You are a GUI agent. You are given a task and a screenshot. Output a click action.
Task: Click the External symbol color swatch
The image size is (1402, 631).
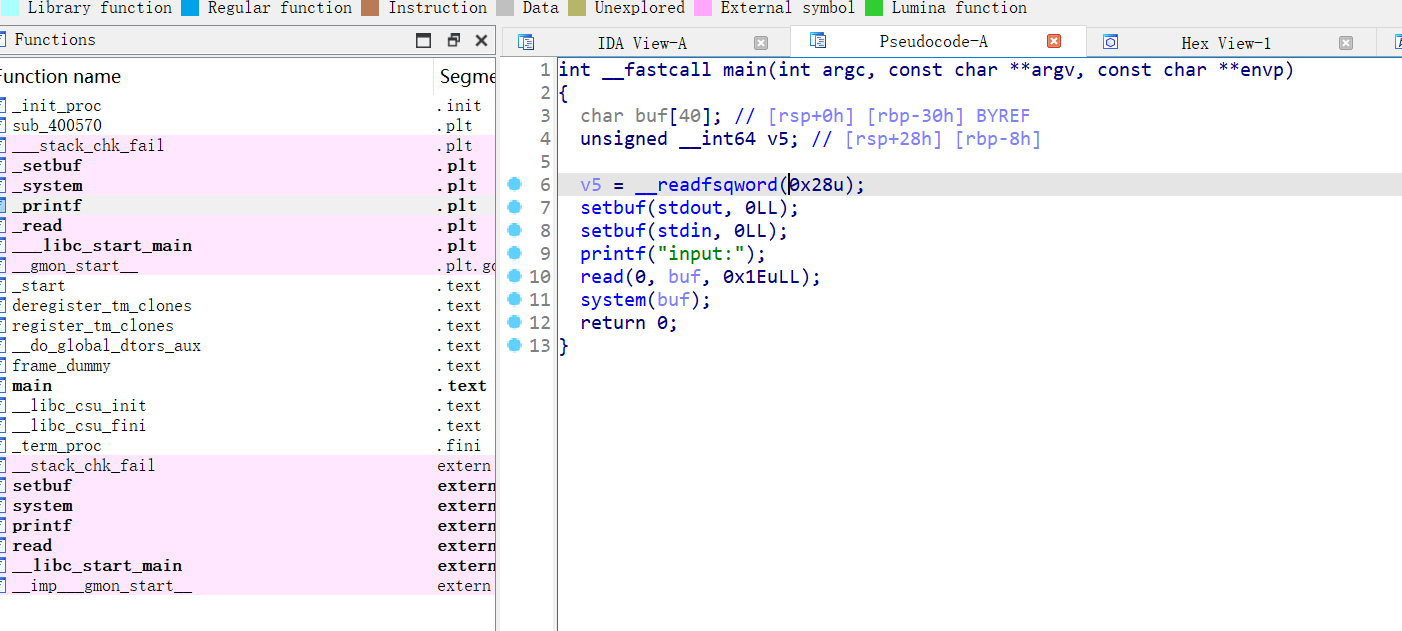pos(703,8)
